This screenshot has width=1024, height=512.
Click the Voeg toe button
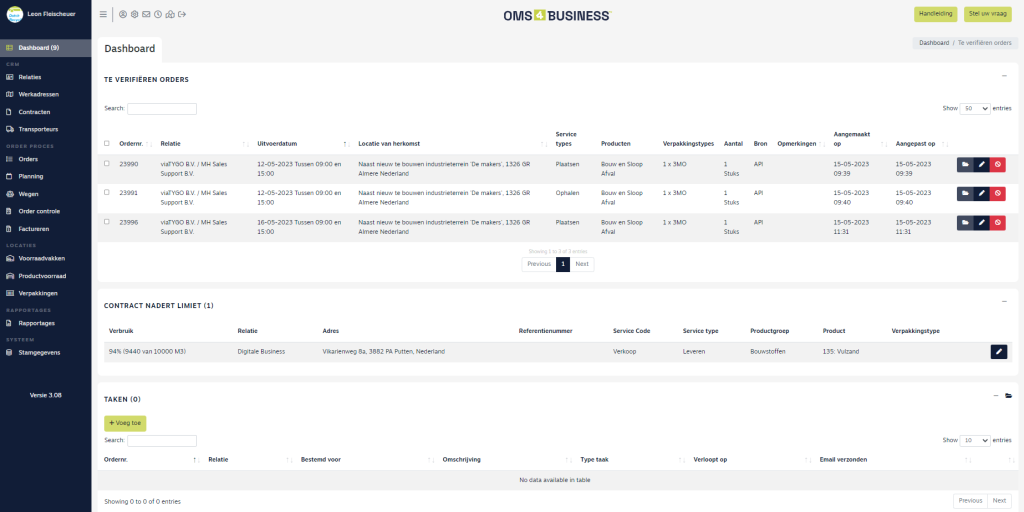(125, 423)
